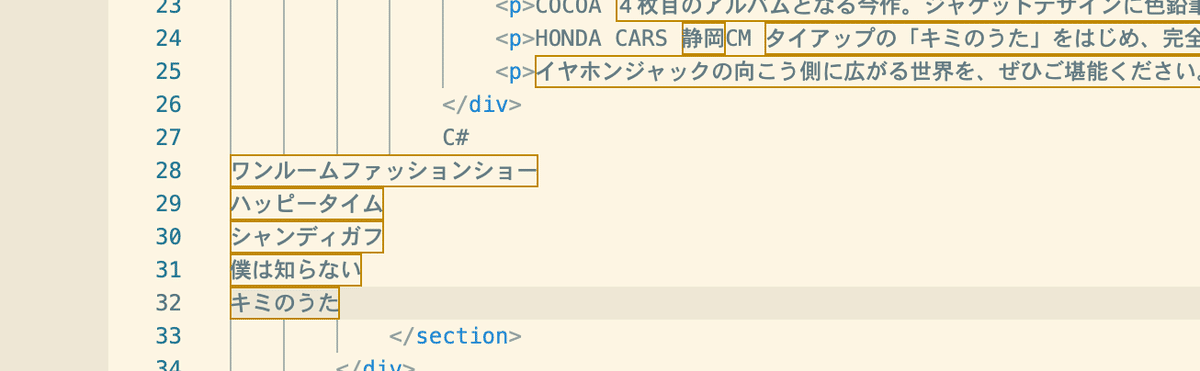This screenshot has width=1200, height=371.
Task: Click line number 32 in the gutter
Action: click(x=168, y=303)
